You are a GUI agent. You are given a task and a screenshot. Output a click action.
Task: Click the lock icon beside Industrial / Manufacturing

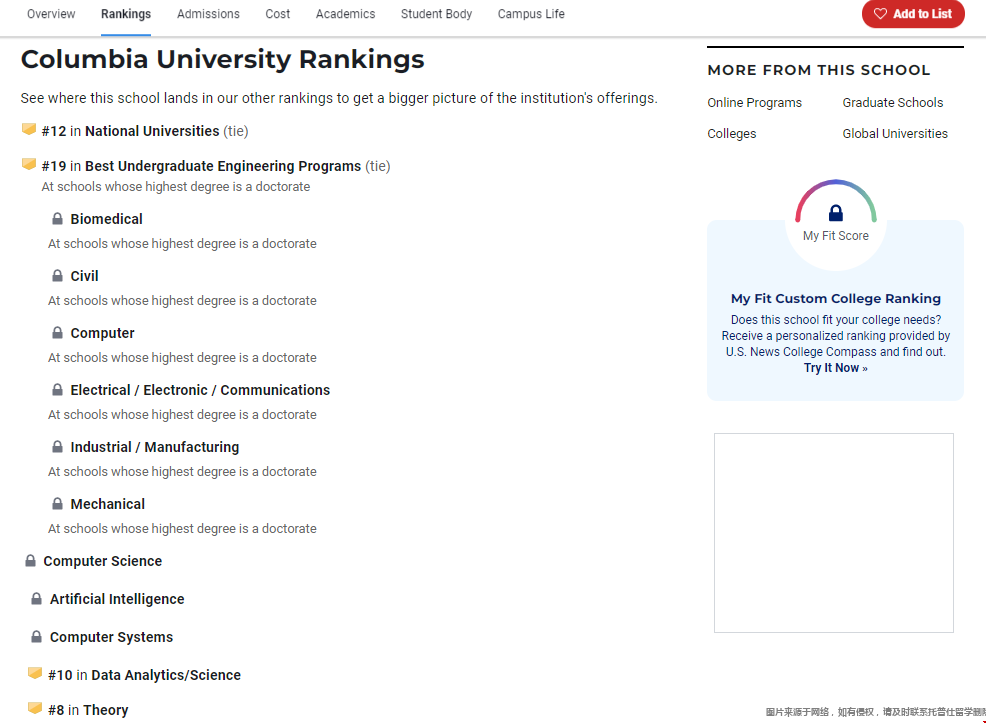(57, 447)
